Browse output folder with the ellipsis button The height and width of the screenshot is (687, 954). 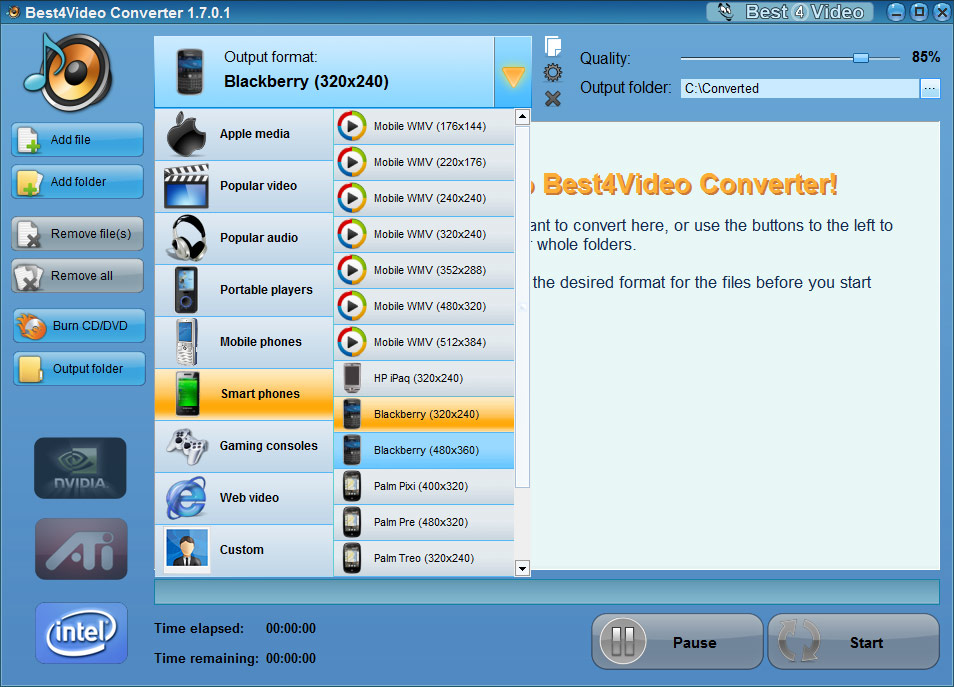(930, 88)
